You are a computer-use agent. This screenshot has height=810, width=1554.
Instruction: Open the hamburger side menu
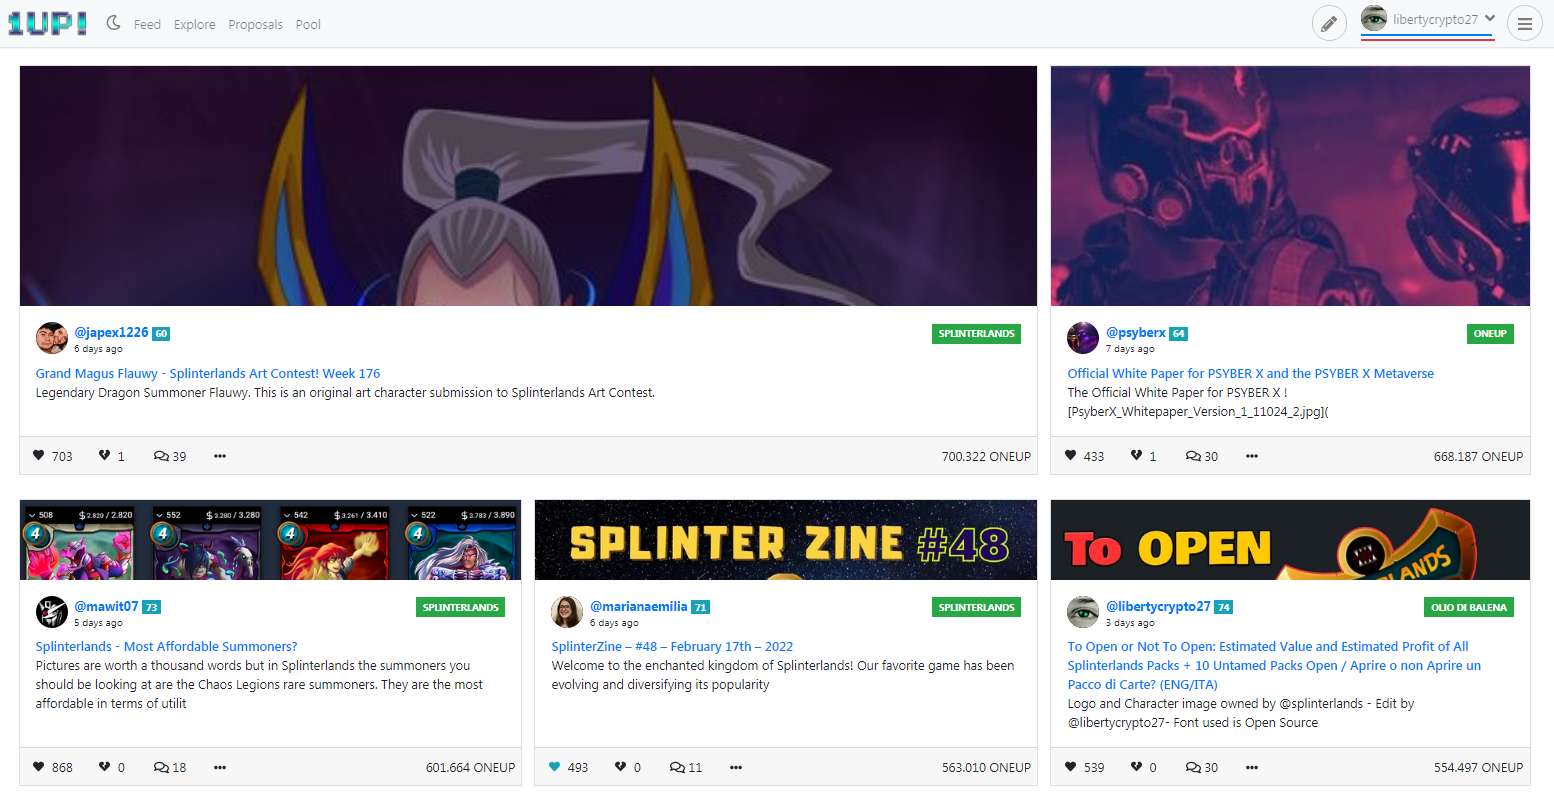click(x=1524, y=24)
